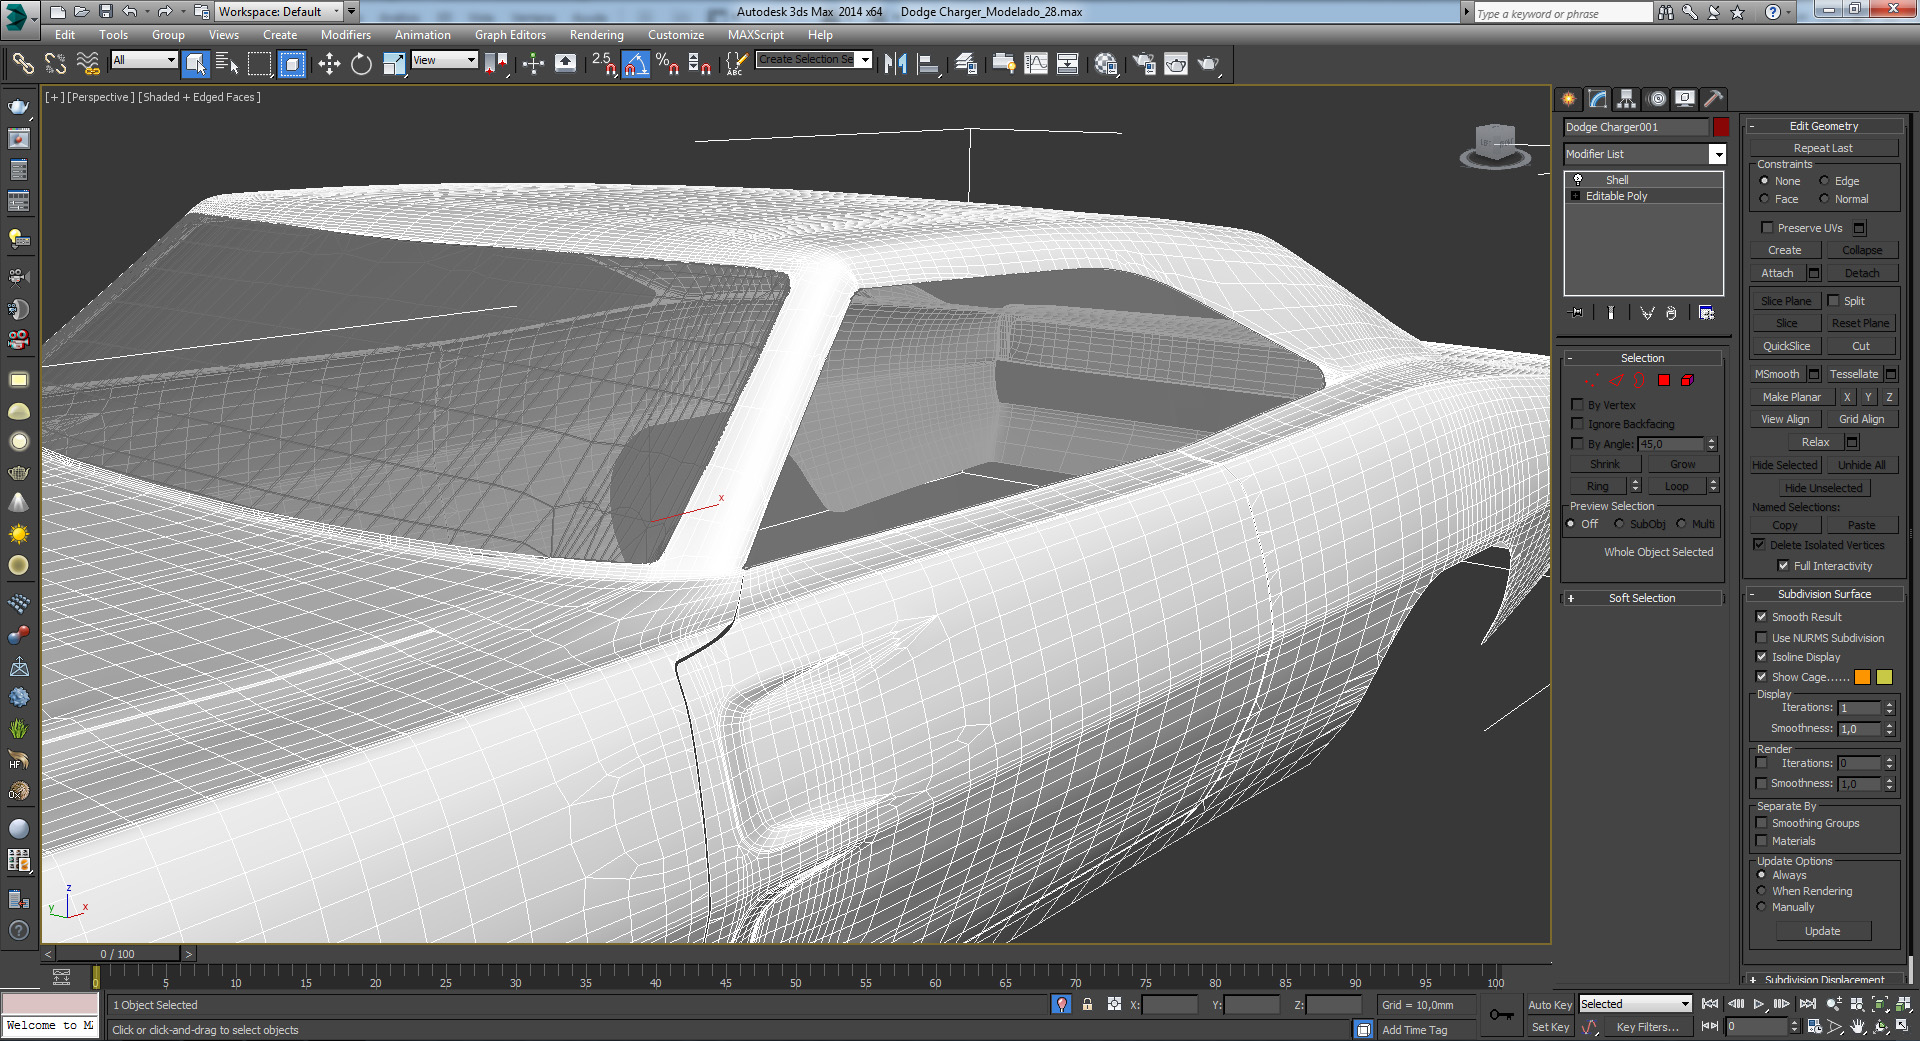Select the Move transform tool

329,64
